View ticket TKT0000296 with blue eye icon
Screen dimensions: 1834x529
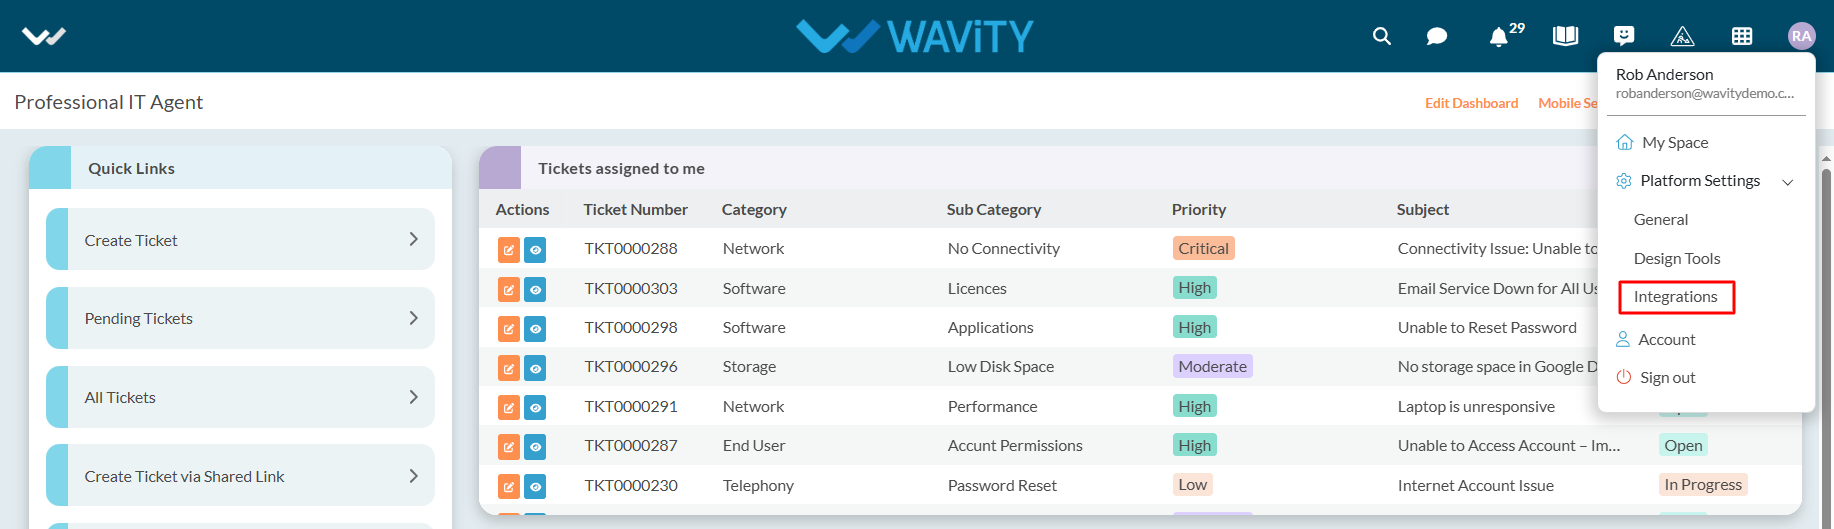tap(535, 368)
